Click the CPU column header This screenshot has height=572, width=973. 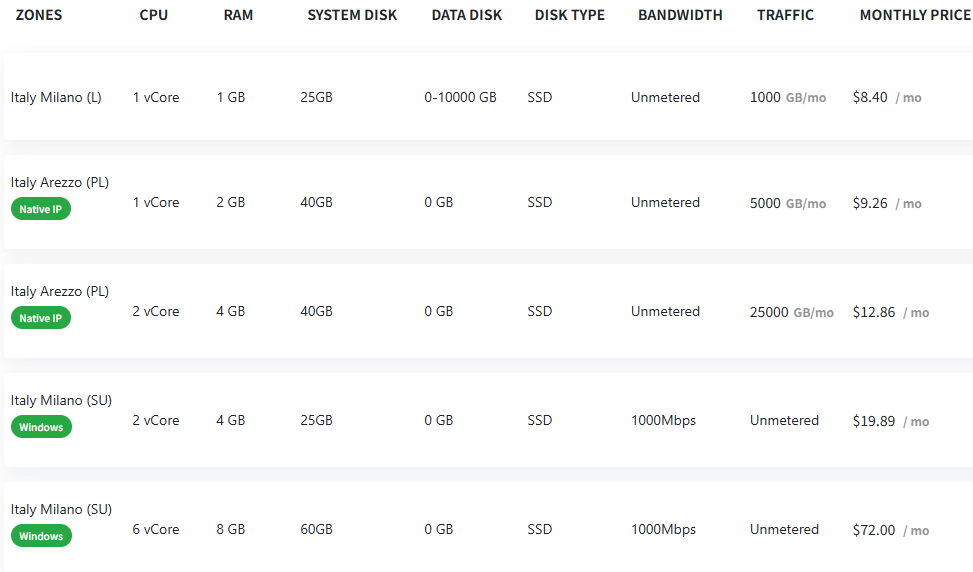153,15
